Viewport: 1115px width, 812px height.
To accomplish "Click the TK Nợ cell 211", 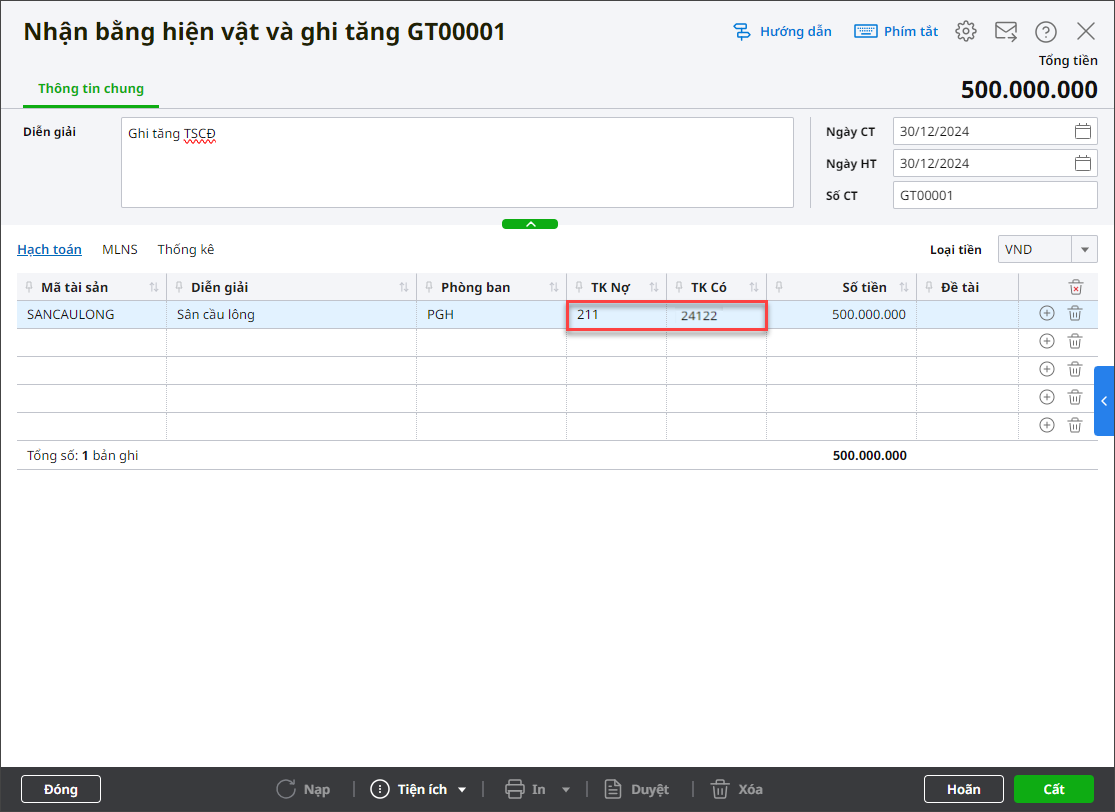I will click(617, 315).
